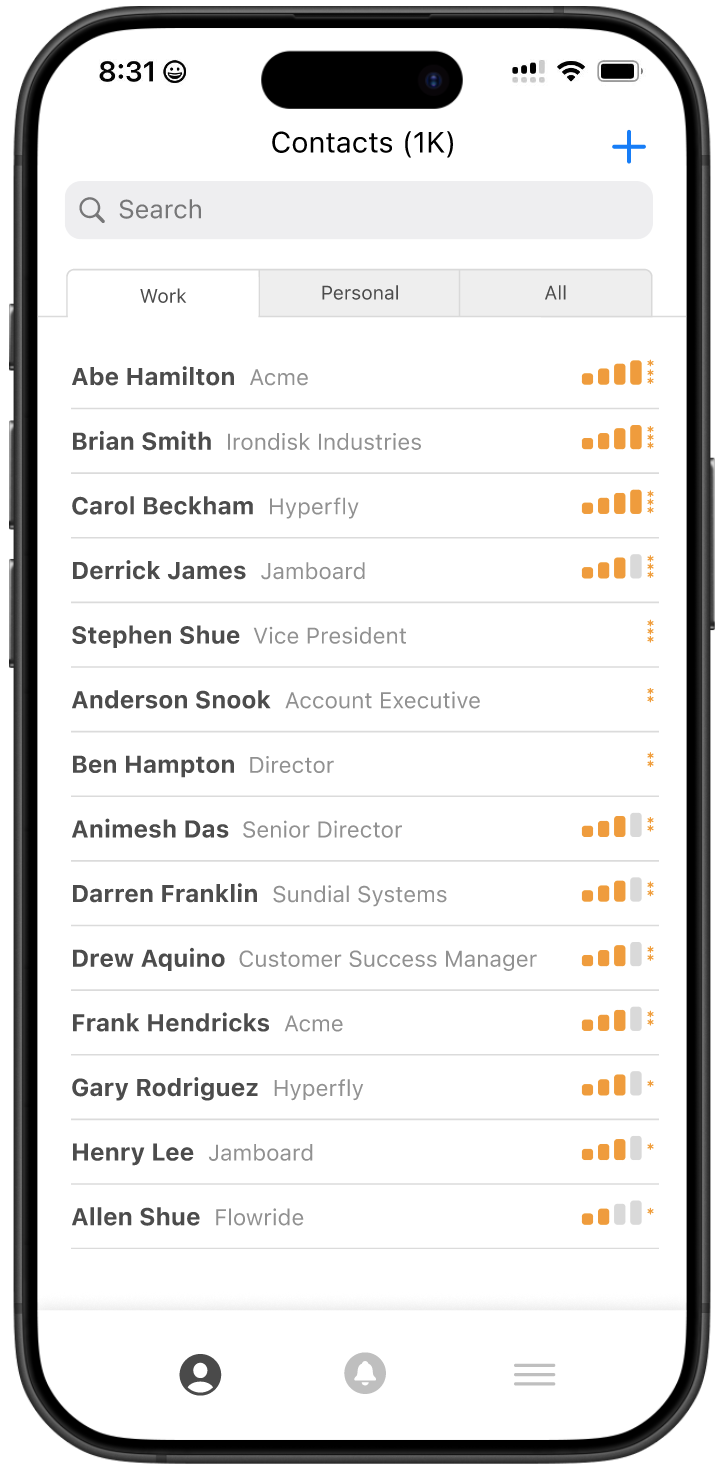
Task: Open the notifications bell icon
Action: 365,1373
